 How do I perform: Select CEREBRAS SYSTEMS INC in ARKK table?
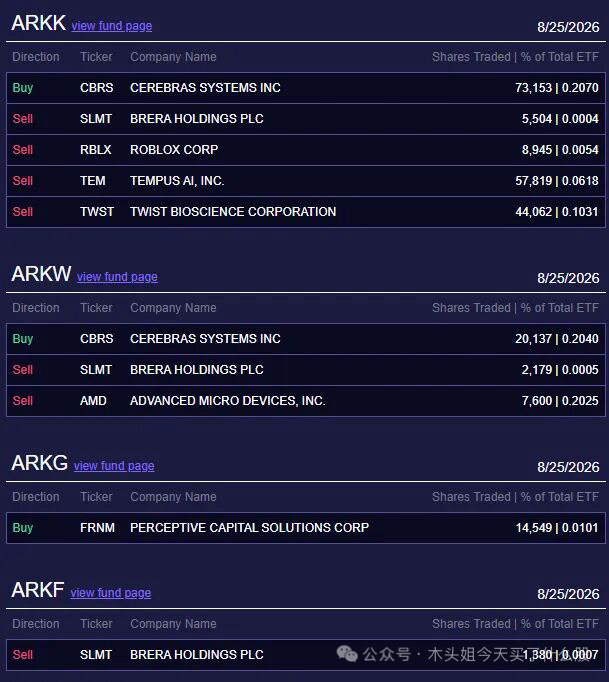coord(205,88)
